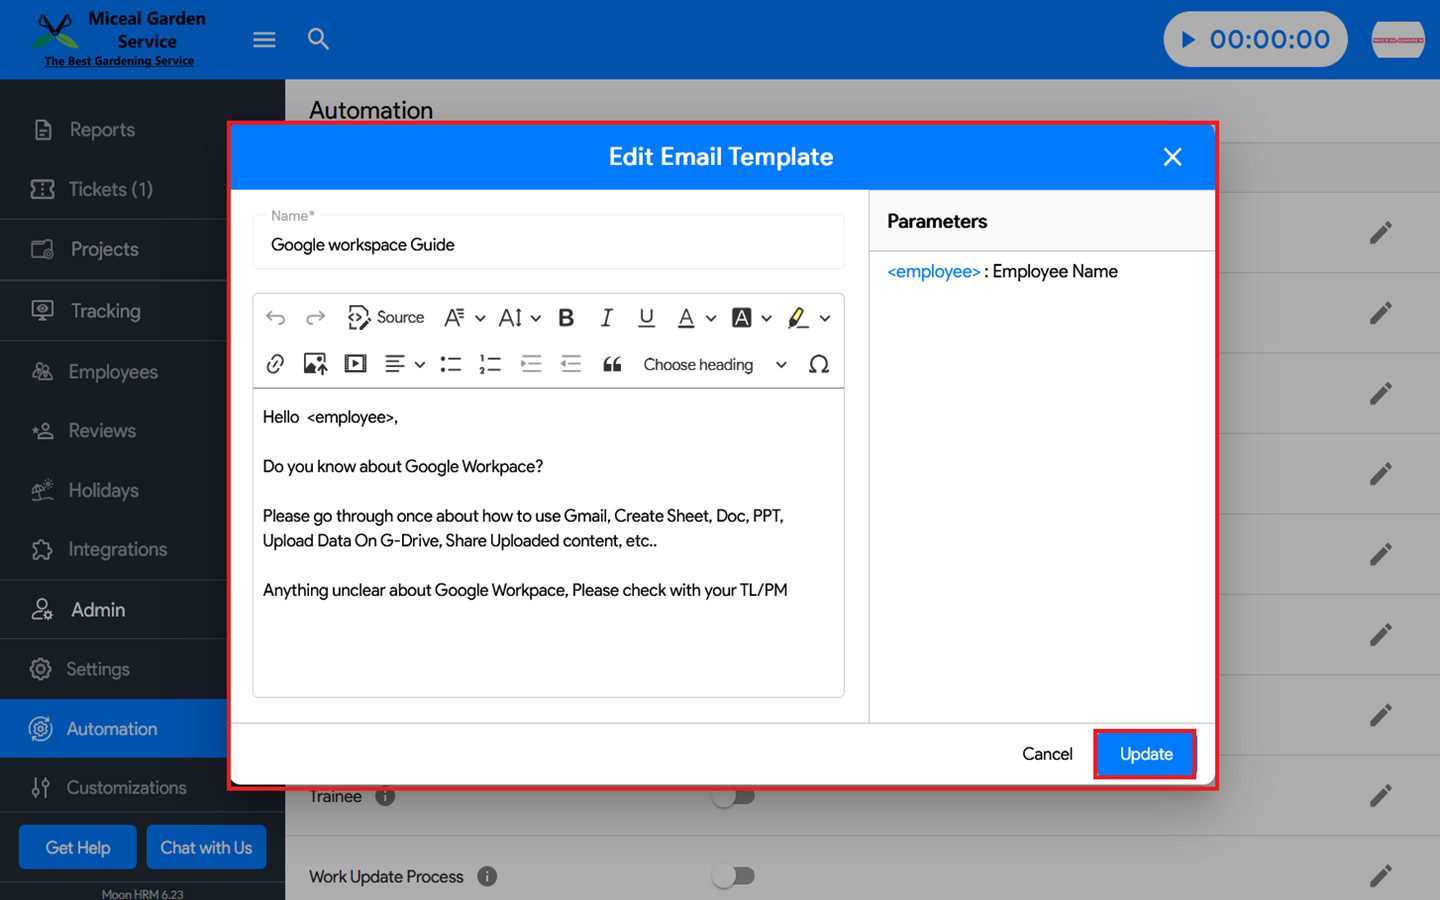This screenshot has width=1440, height=900.
Task: Go to Settings in sidebar menu
Action: pyautogui.click(x=98, y=669)
